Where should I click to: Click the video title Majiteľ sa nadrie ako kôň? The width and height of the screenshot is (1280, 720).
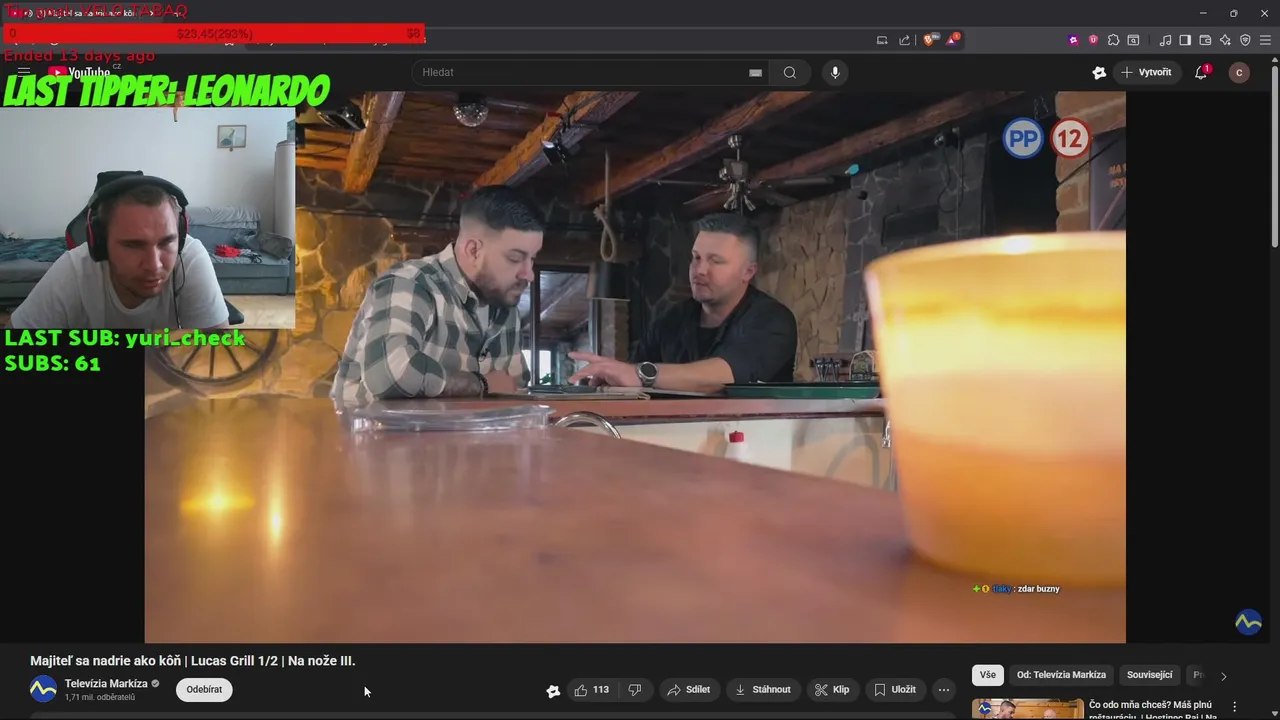[193, 661]
